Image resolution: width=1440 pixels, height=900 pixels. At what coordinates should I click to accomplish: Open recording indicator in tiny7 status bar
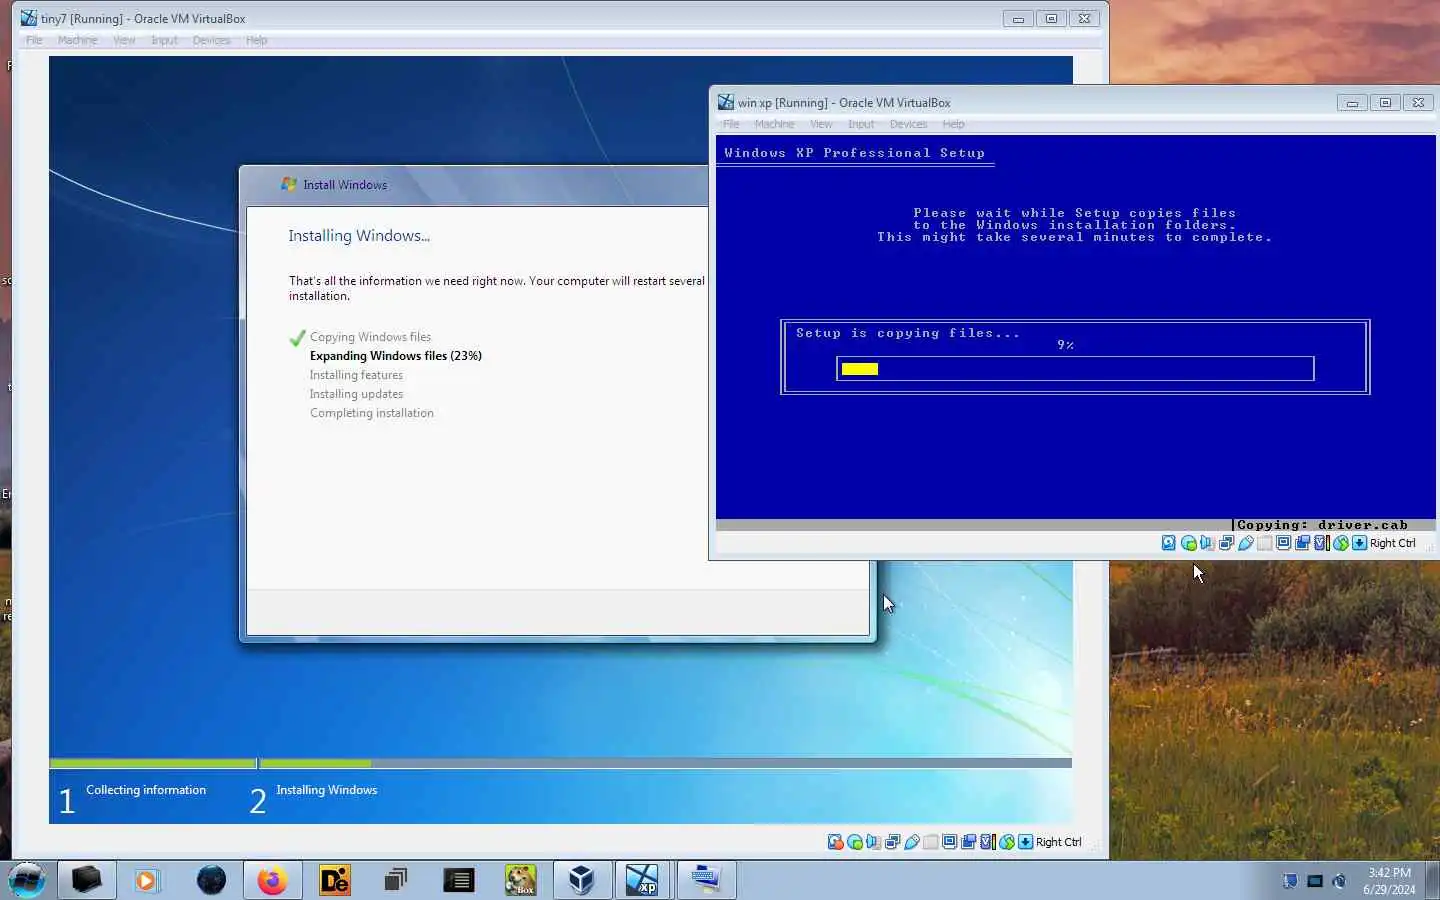tap(968, 842)
